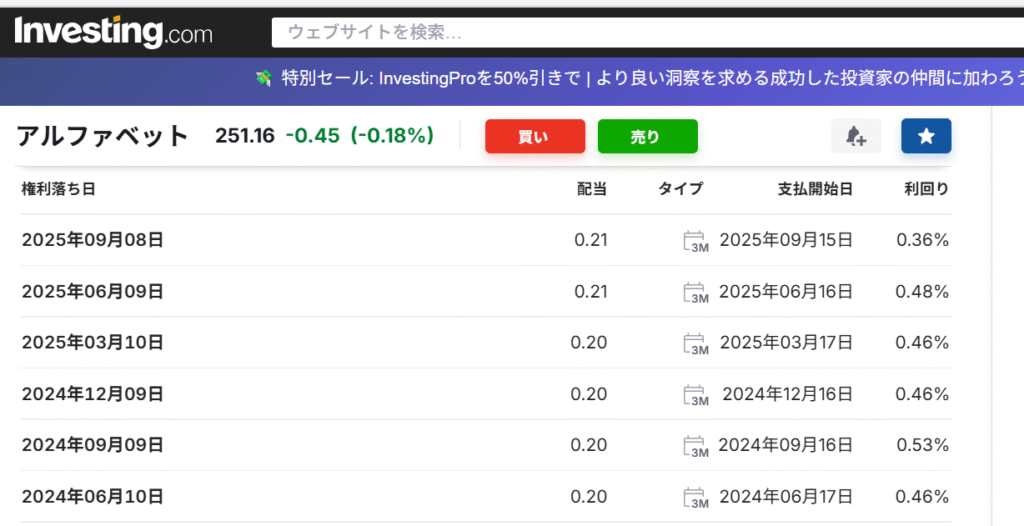Select payment date 2025年03月17日
This screenshot has height=526, width=1024.
[786, 343]
